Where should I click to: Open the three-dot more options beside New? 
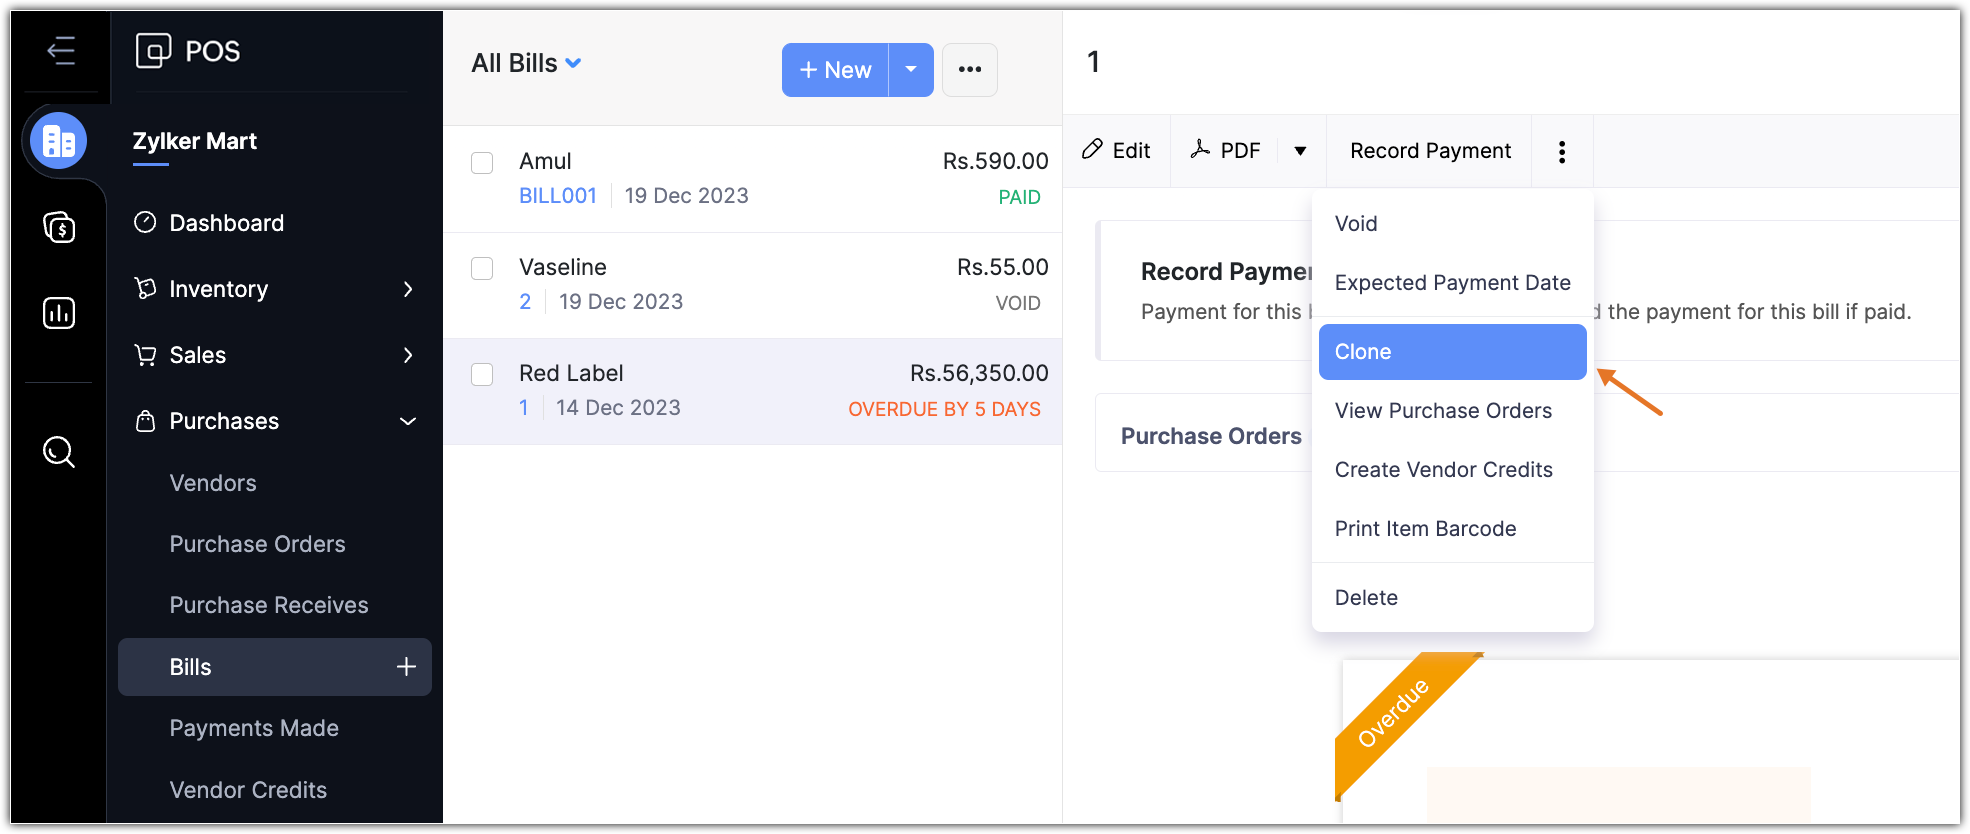pos(969,70)
